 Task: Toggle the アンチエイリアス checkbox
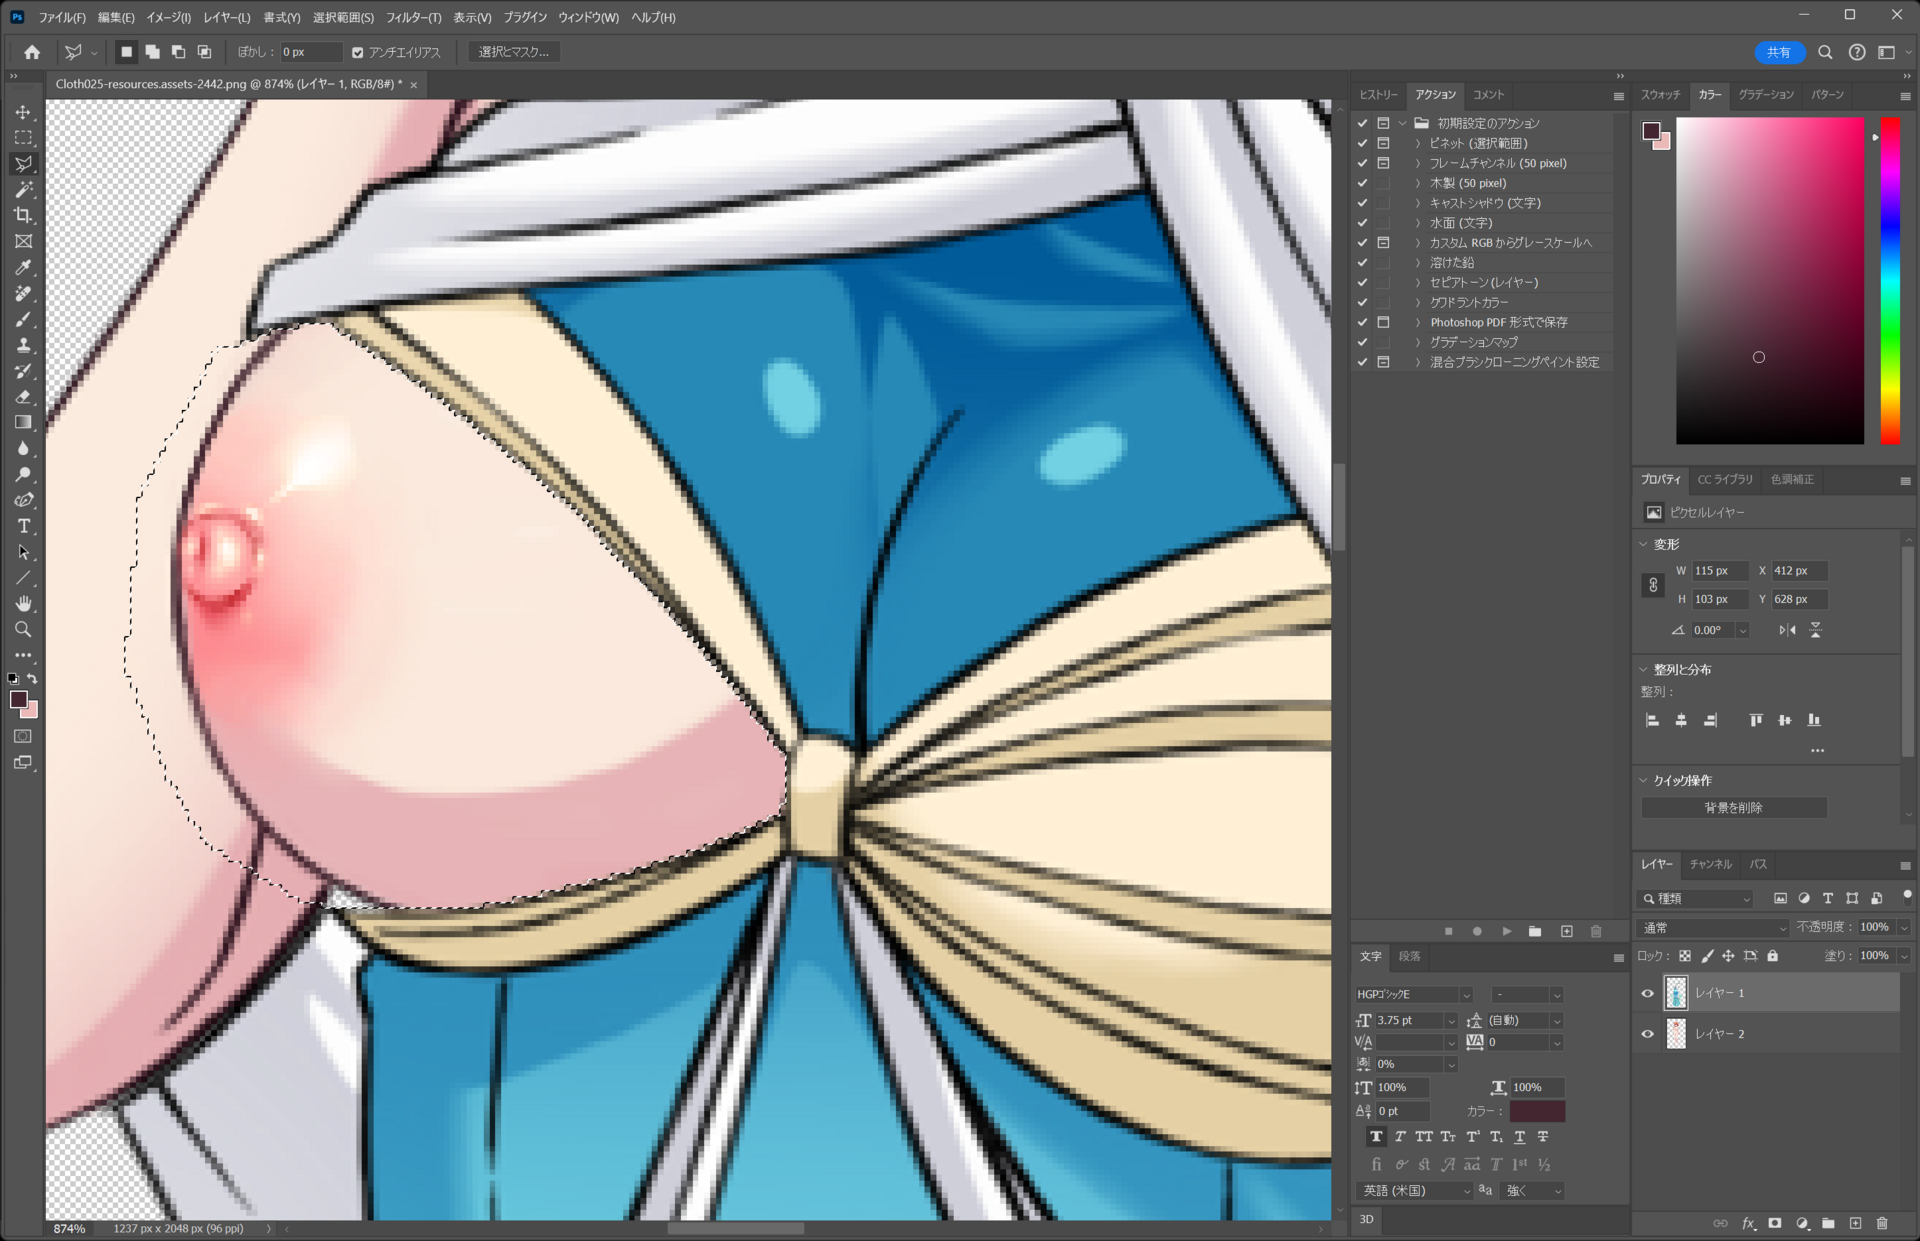click(x=357, y=52)
